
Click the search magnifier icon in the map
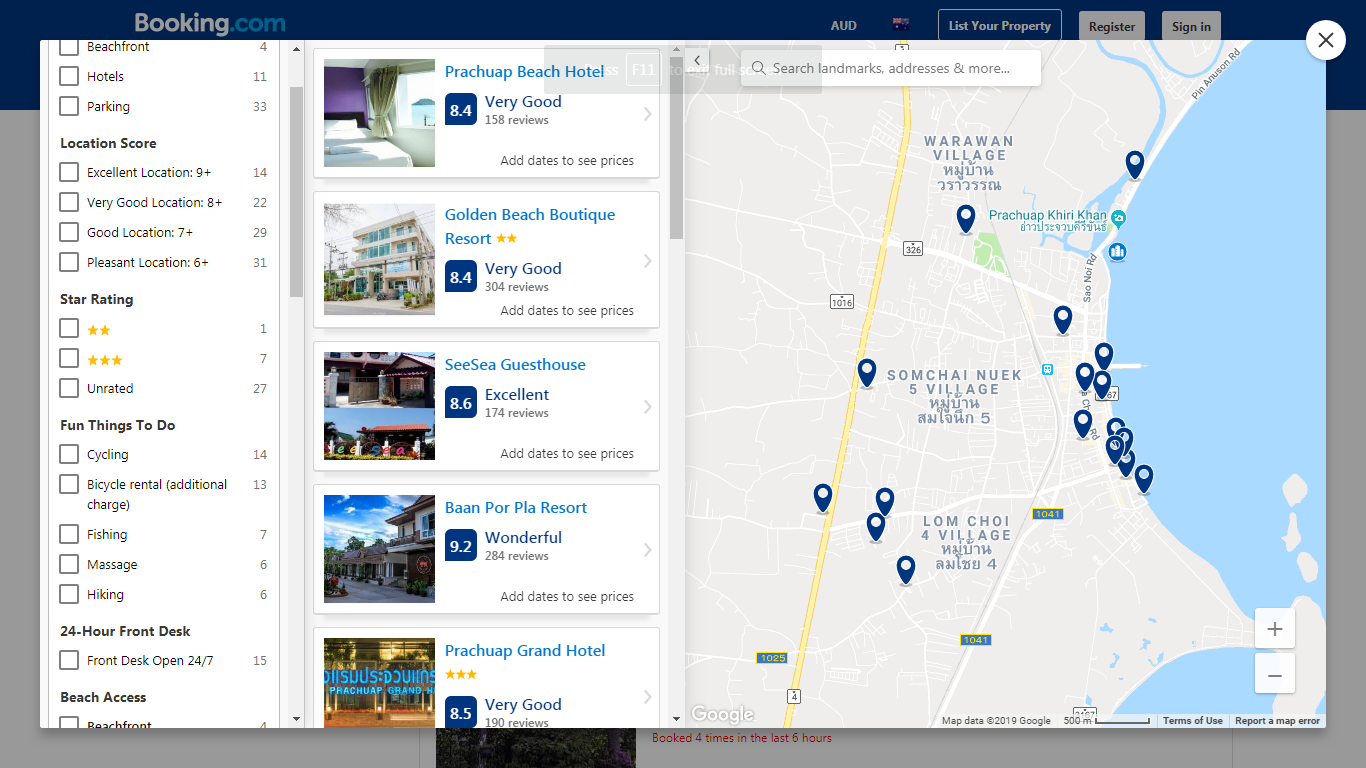[x=758, y=68]
